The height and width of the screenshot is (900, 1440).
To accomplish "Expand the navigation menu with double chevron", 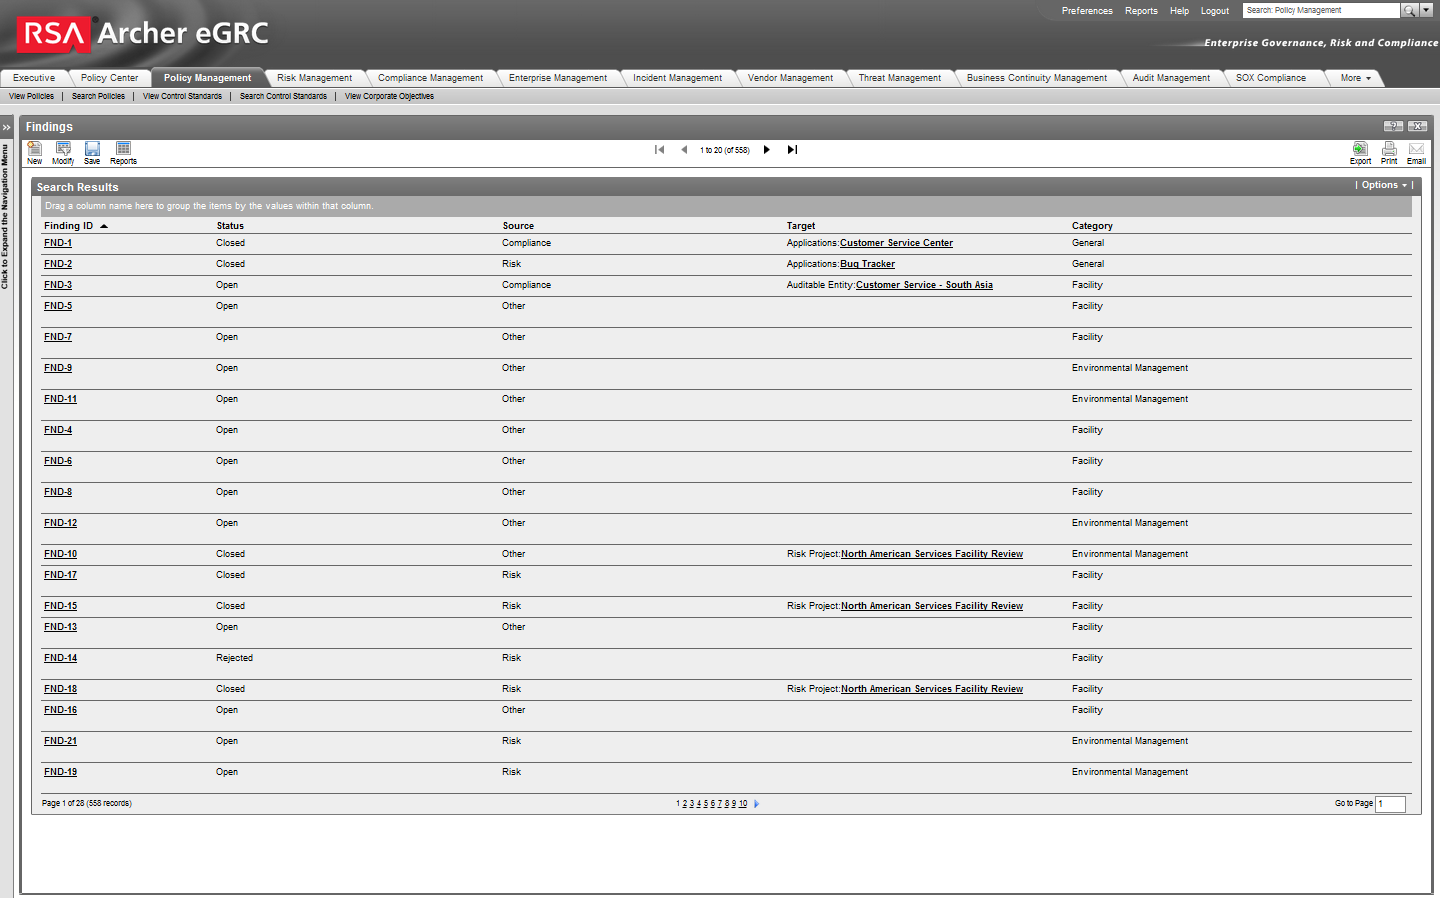I will coord(6,127).
